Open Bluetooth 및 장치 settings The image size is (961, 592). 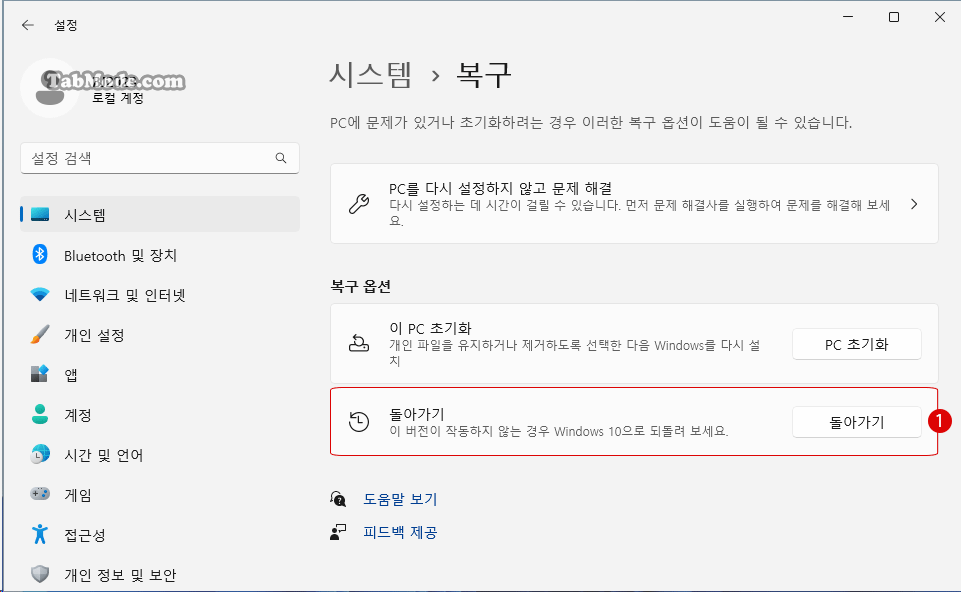[160, 255]
